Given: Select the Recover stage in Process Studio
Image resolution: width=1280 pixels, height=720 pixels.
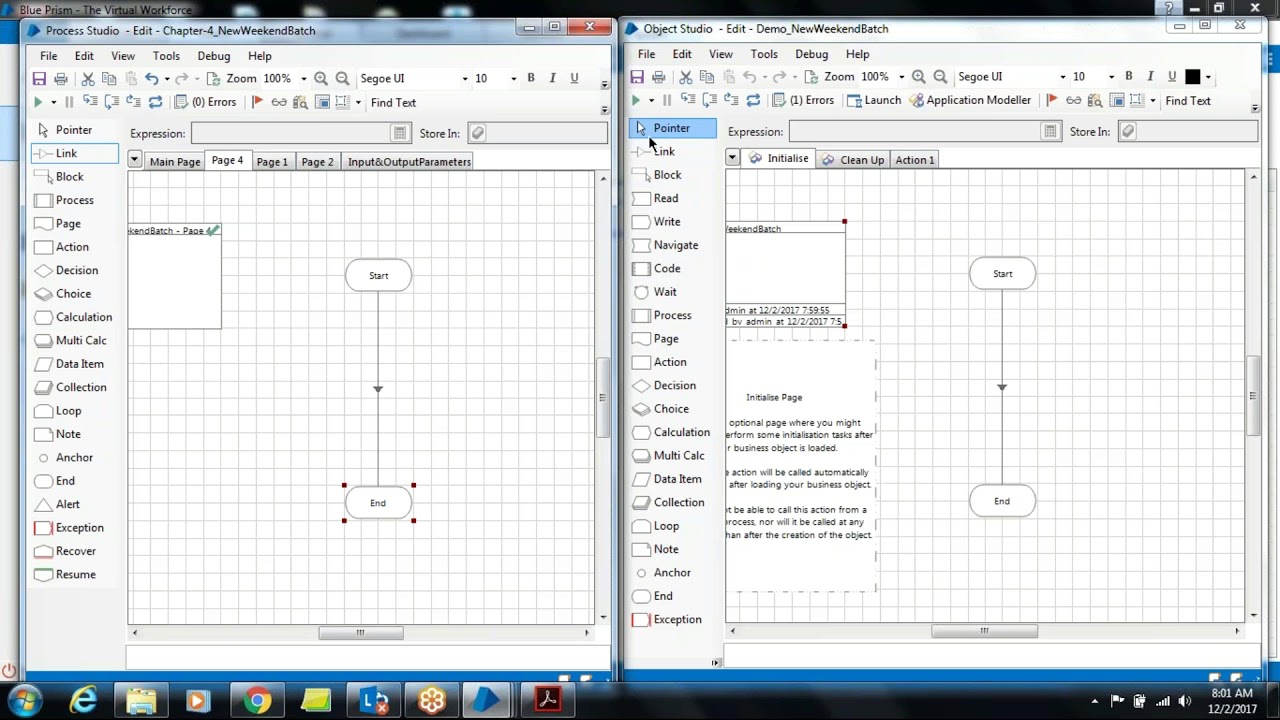Looking at the screenshot, I should 65,551.
